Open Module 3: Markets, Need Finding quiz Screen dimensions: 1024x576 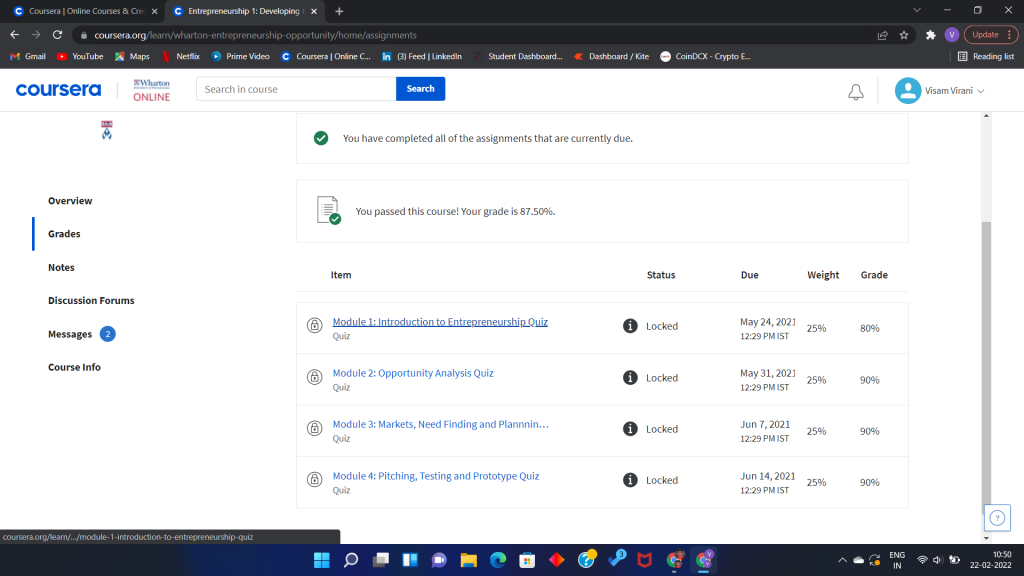(441, 424)
